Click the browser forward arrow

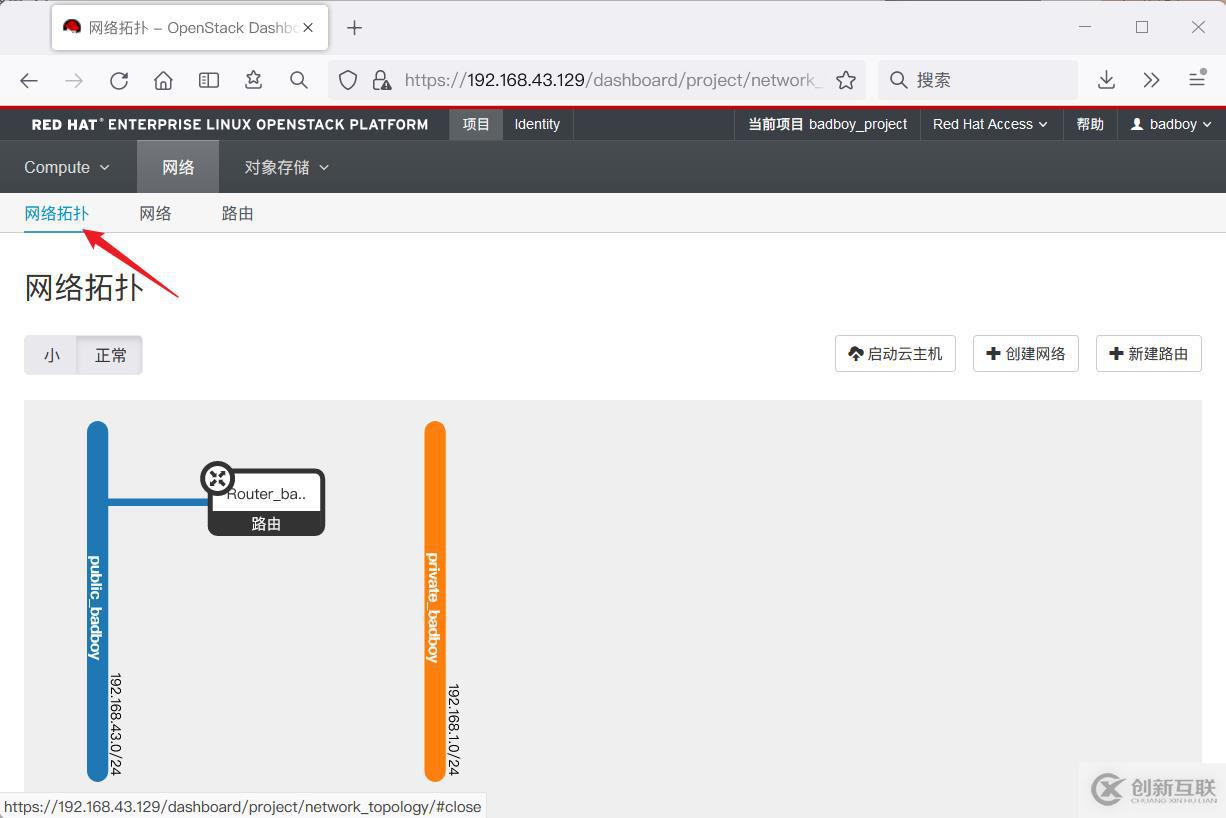[x=74, y=80]
